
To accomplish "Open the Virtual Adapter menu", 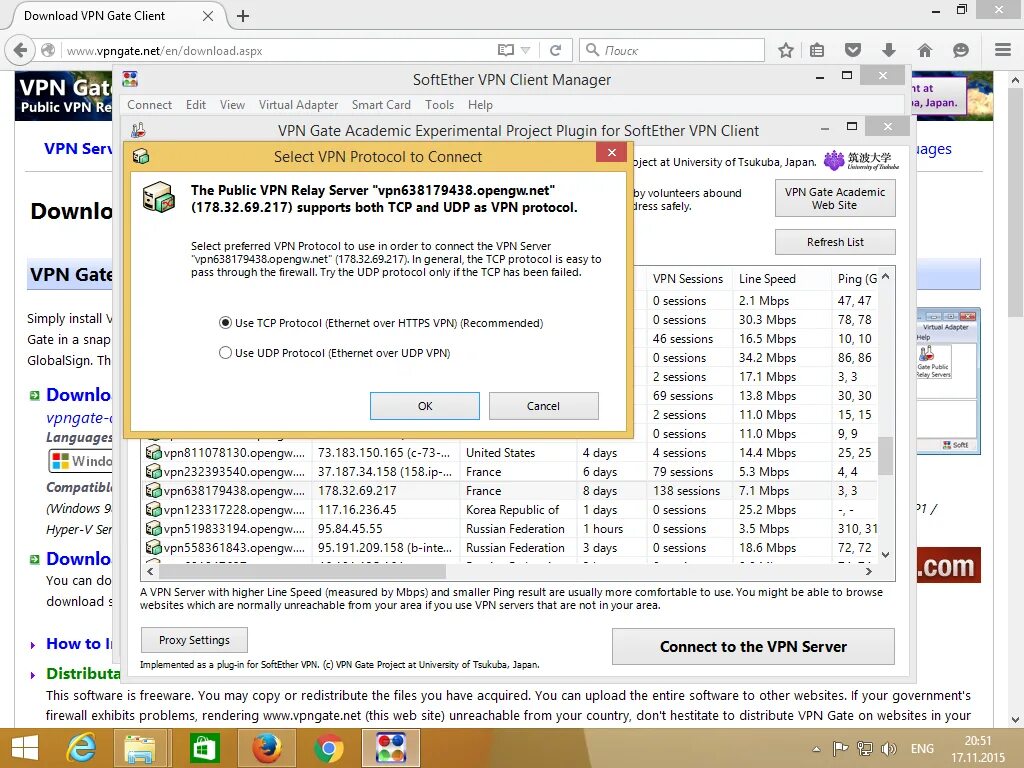I will (x=298, y=104).
